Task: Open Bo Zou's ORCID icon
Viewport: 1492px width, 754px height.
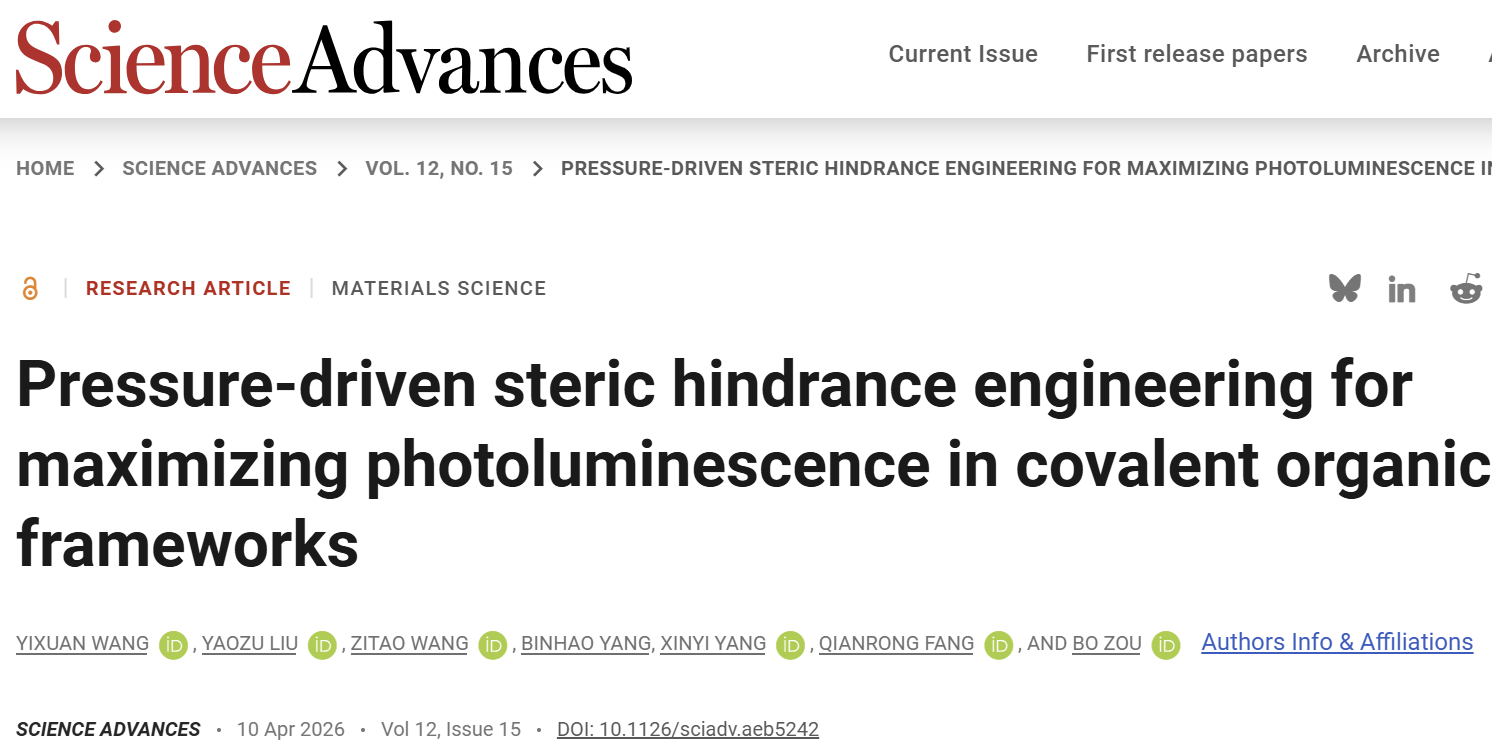Action: 1166,645
